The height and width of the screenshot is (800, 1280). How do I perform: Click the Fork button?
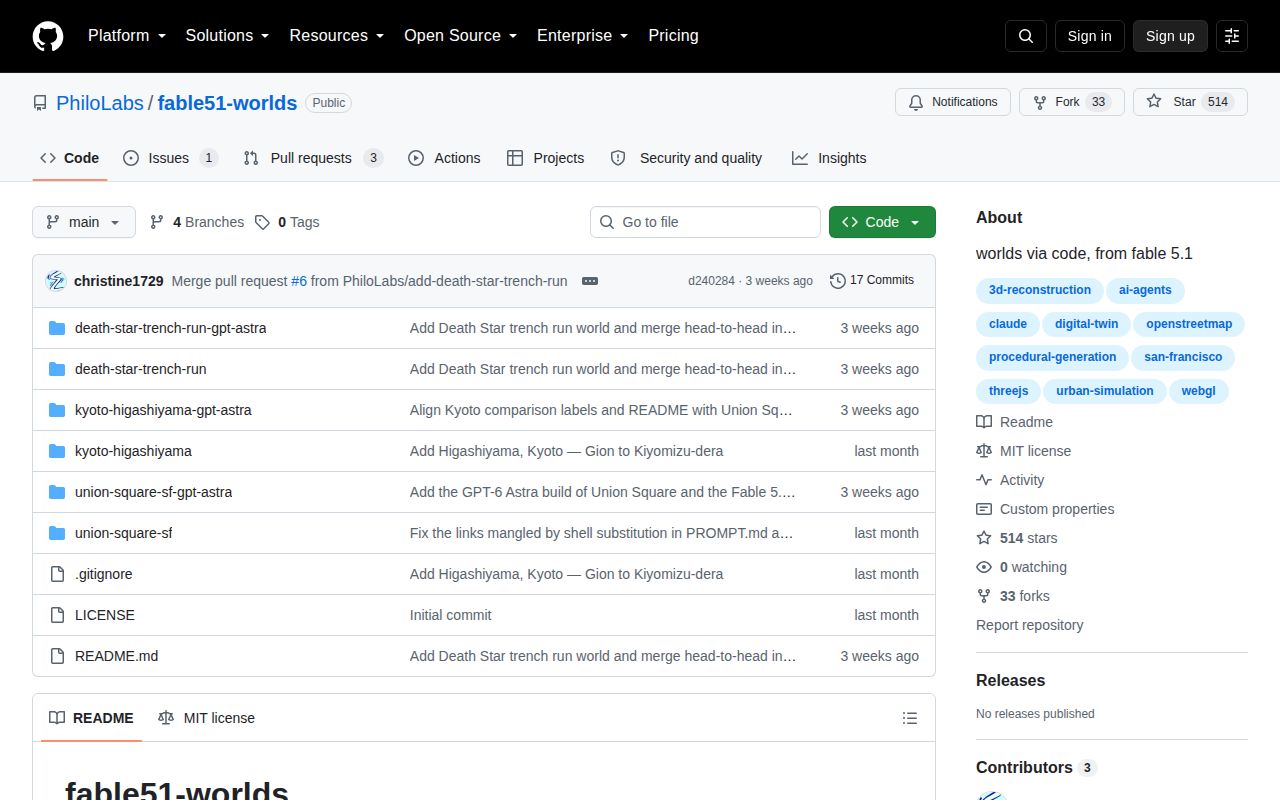pyautogui.click(x=1072, y=102)
